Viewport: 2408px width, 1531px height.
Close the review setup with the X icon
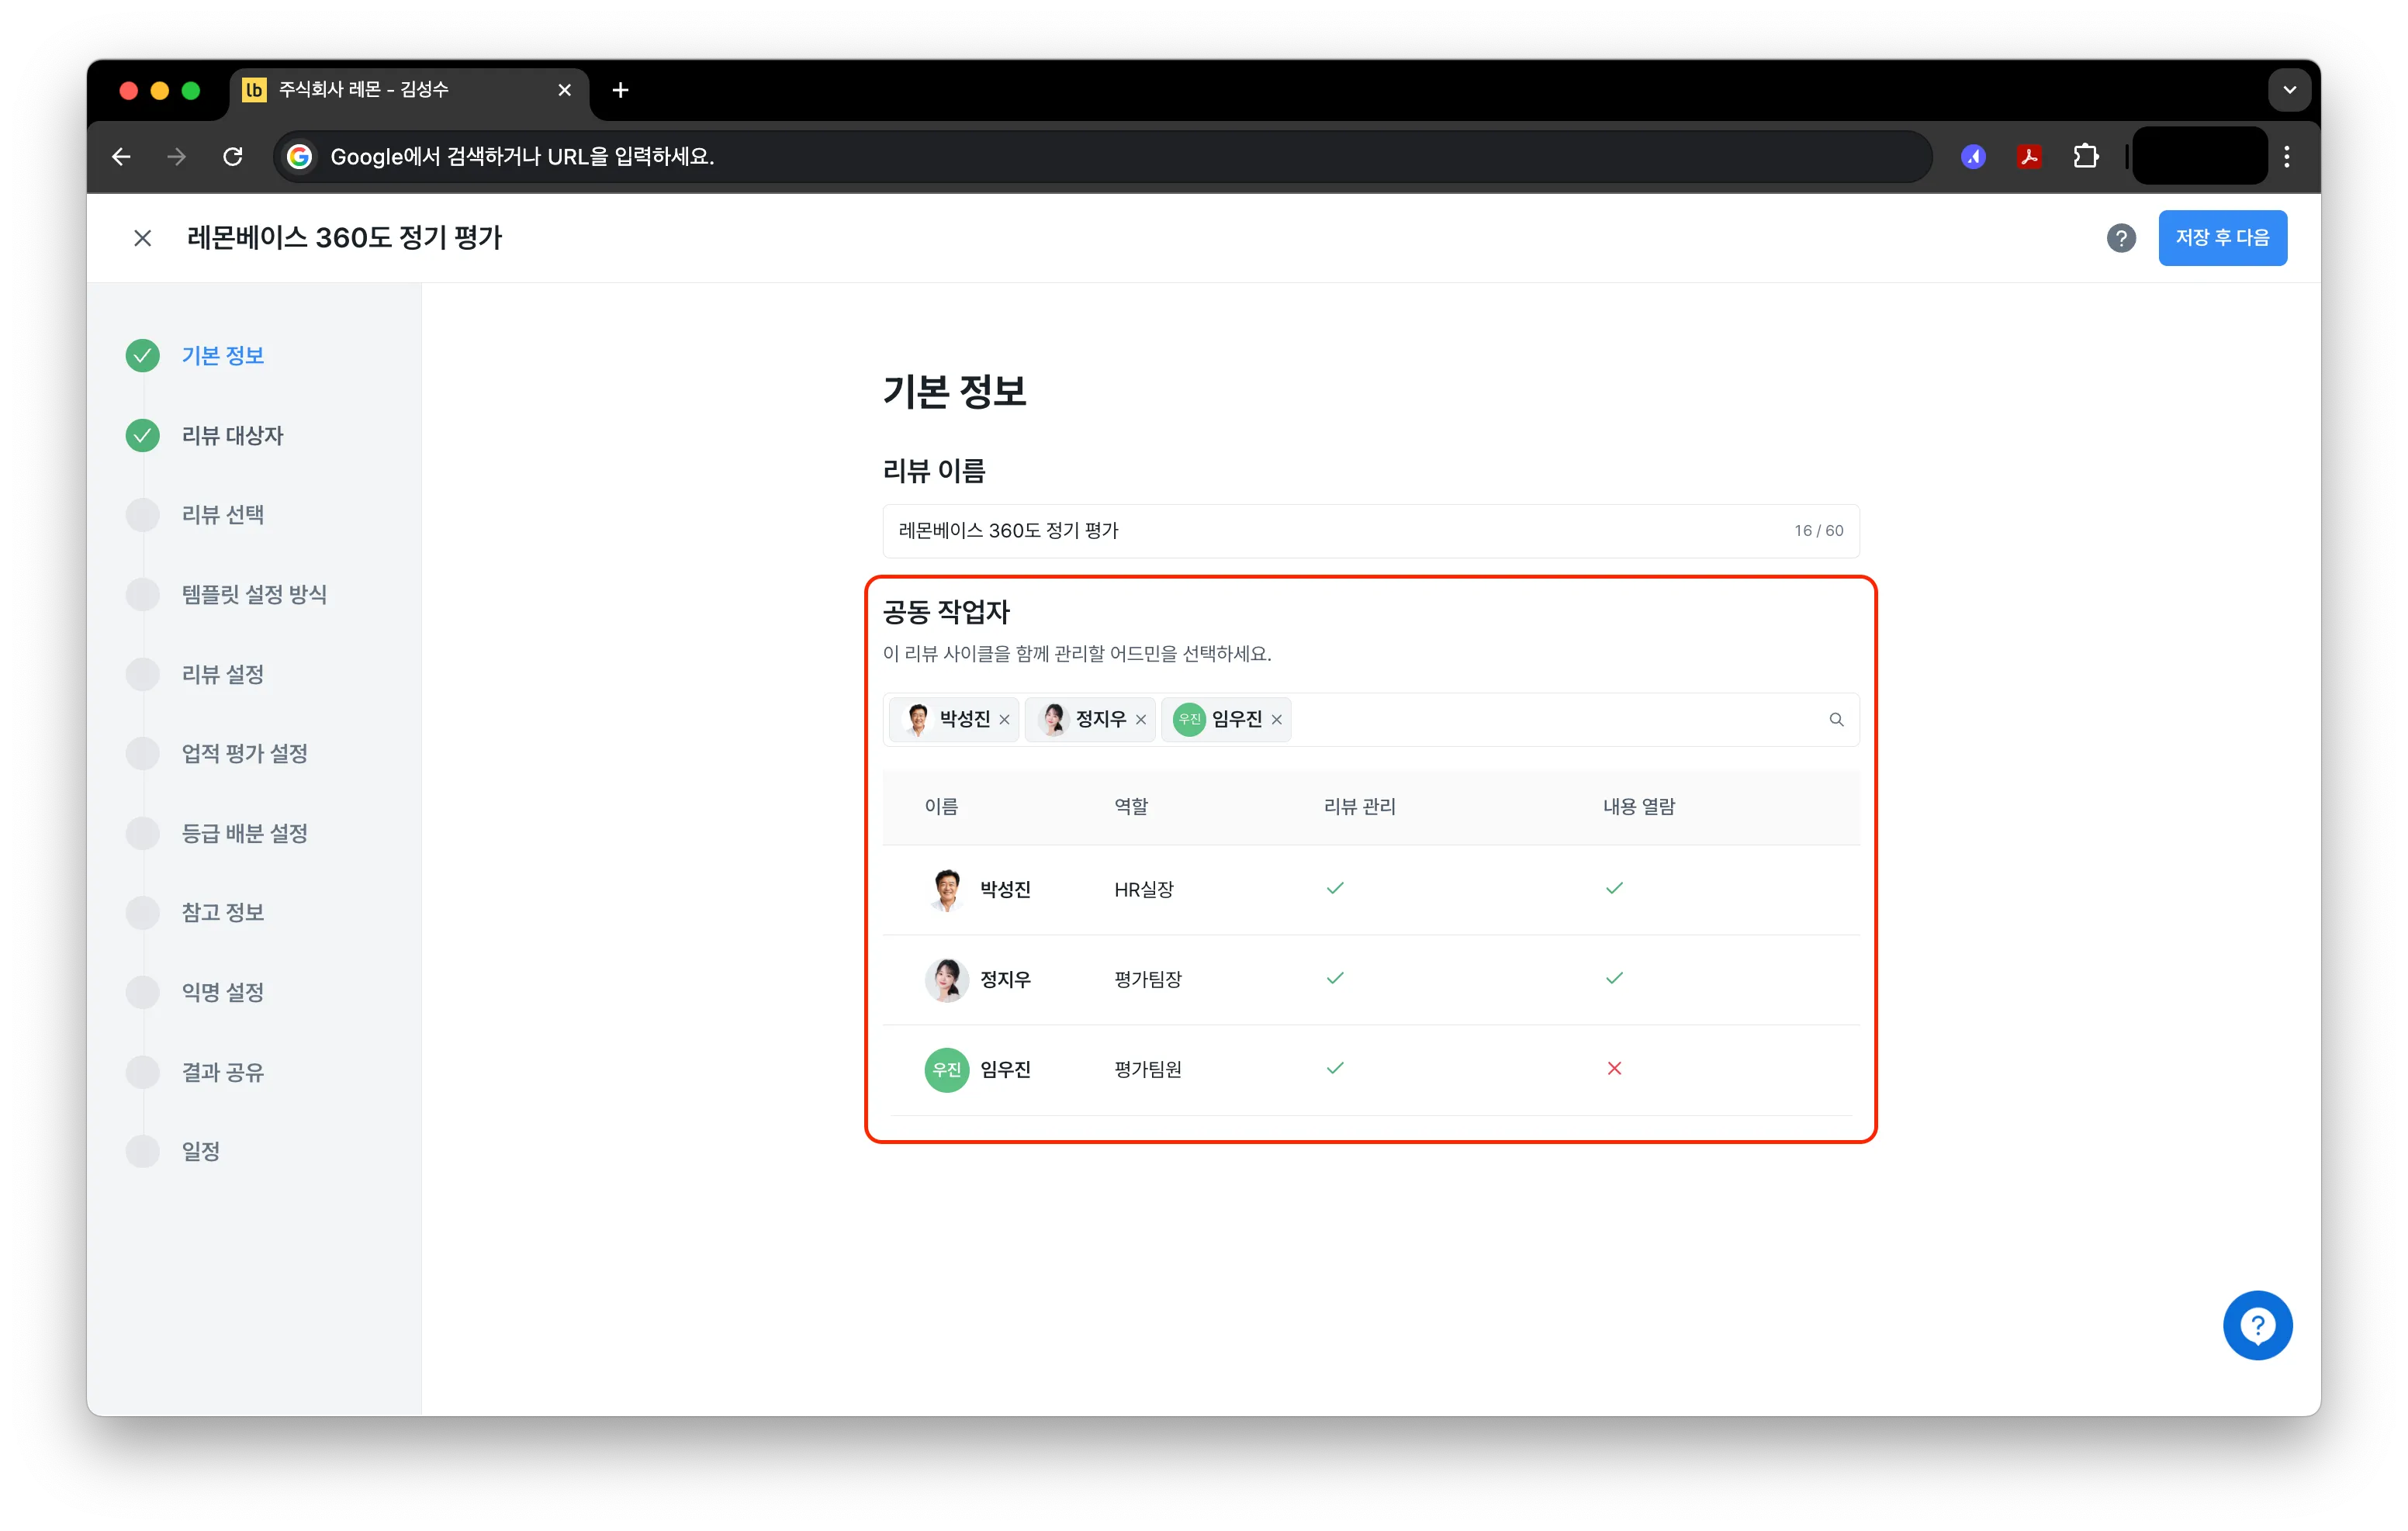pyautogui.click(x=143, y=238)
